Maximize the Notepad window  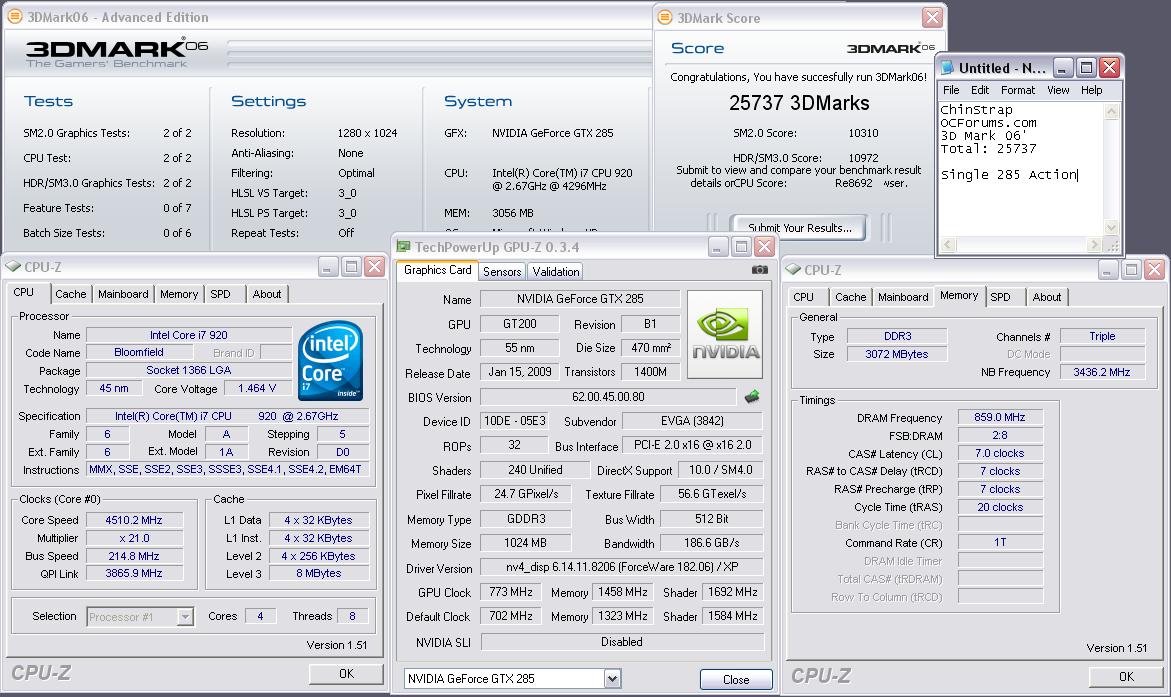click(x=1087, y=68)
